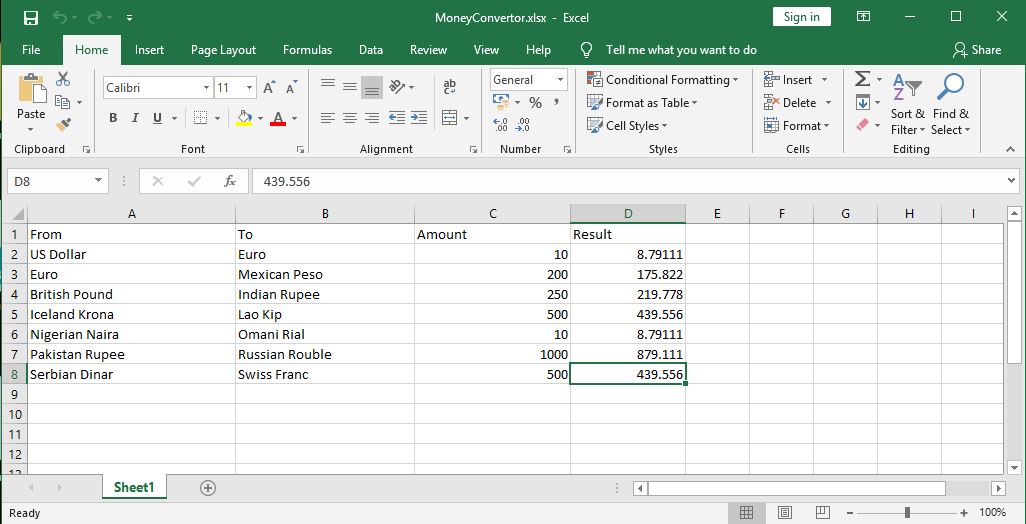Toggle Bold formatting
The image size is (1026, 524).
113,118
